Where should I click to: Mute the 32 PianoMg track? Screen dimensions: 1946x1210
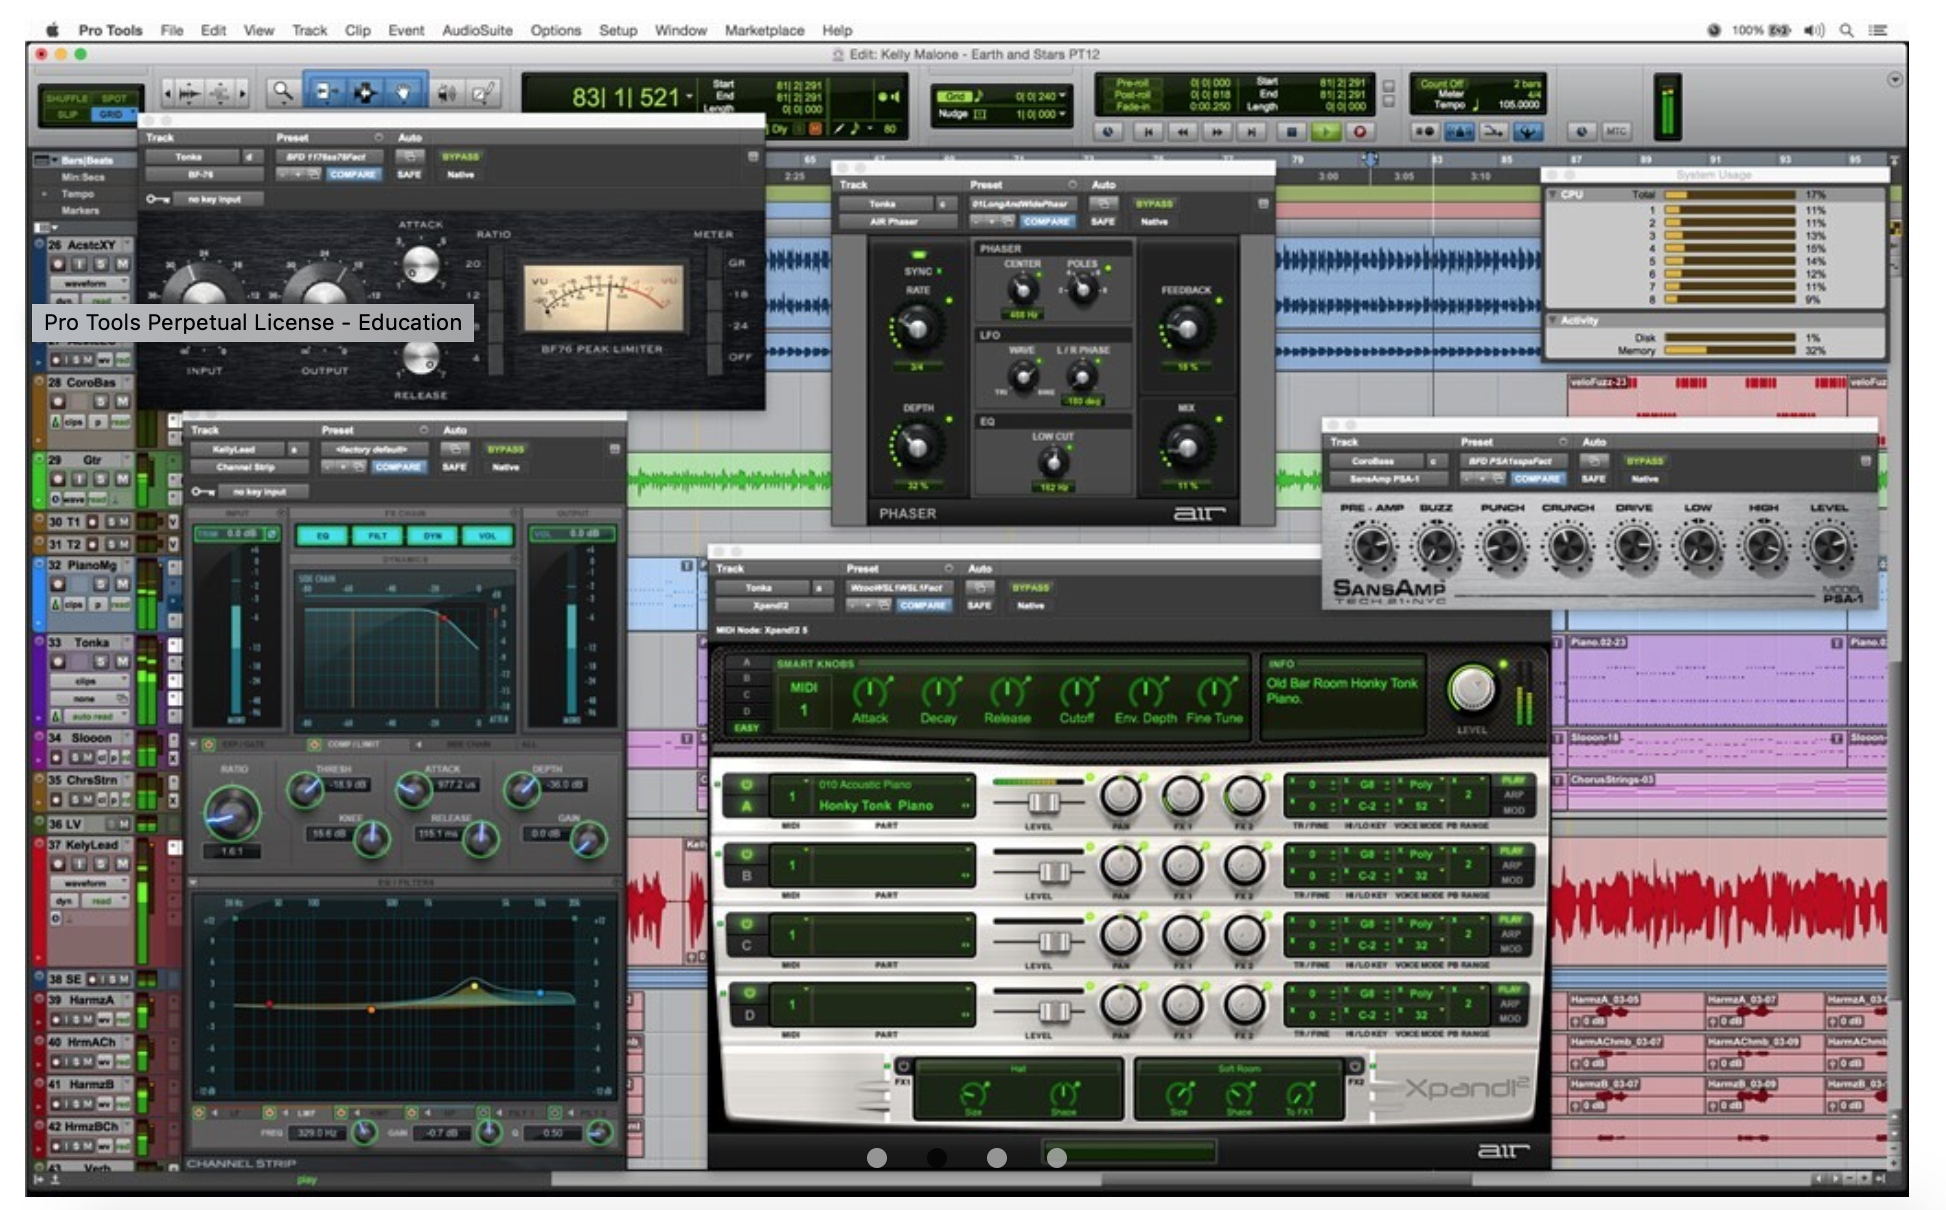point(122,583)
